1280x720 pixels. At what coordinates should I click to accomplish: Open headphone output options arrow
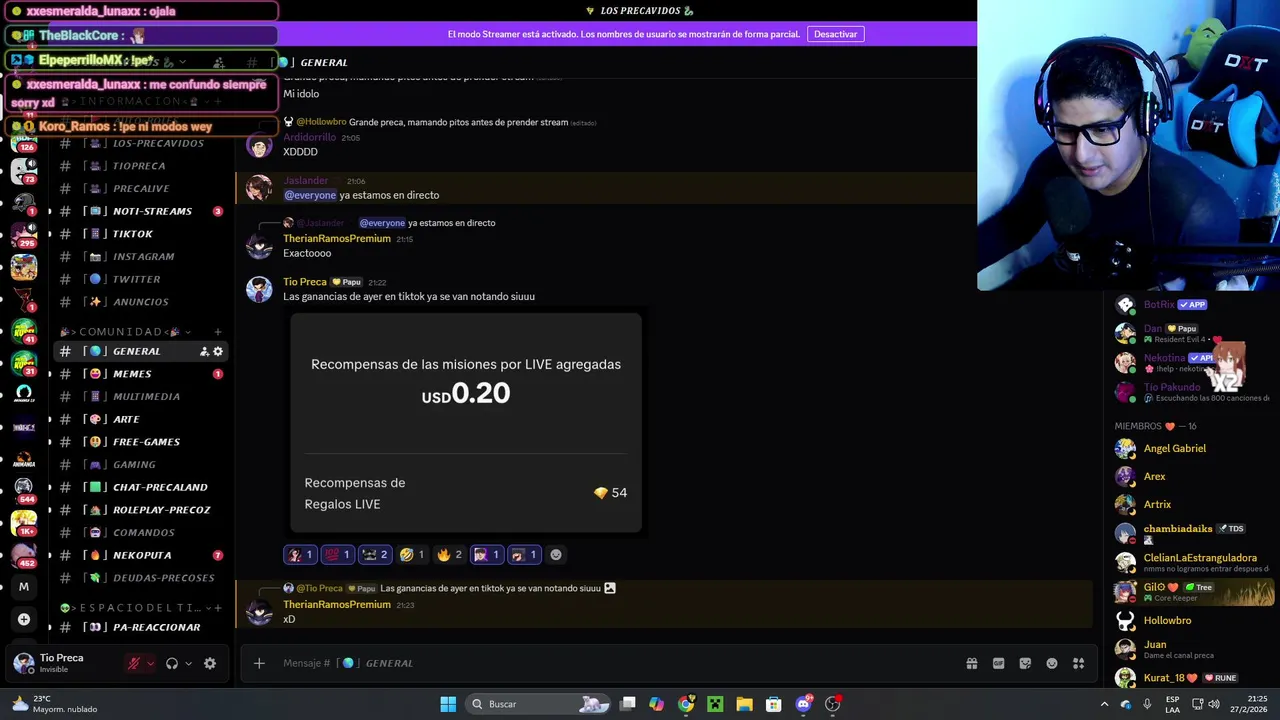(188, 663)
